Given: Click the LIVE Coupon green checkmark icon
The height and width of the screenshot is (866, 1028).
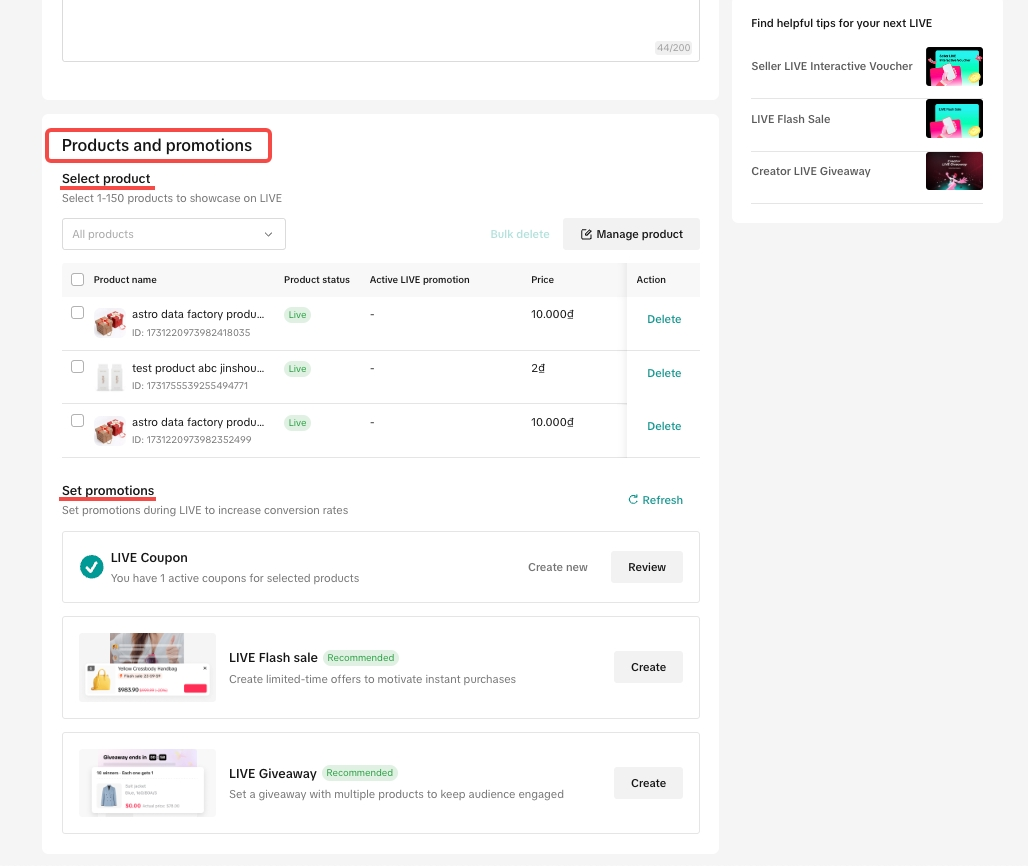Looking at the screenshot, I should (x=92, y=567).
